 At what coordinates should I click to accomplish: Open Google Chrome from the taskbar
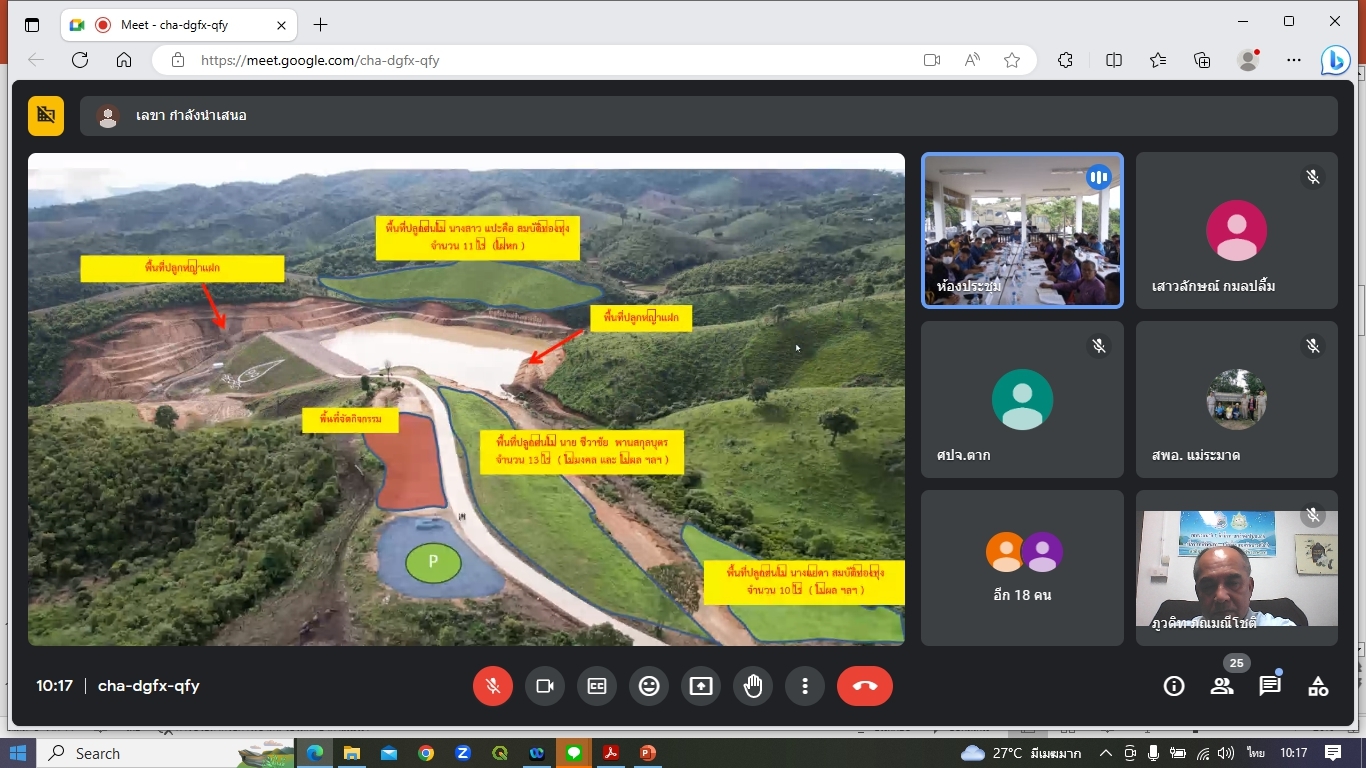click(x=426, y=753)
